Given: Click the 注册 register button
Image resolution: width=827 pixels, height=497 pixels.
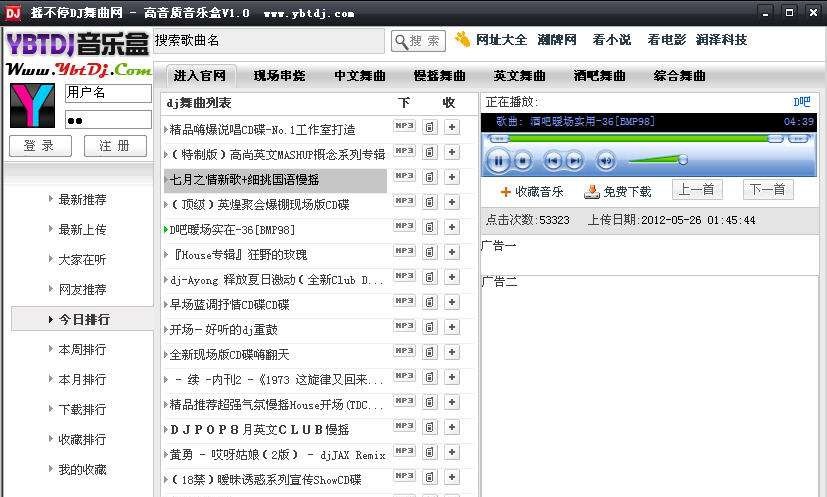Looking at the screenshot, I should coord(116,146).
